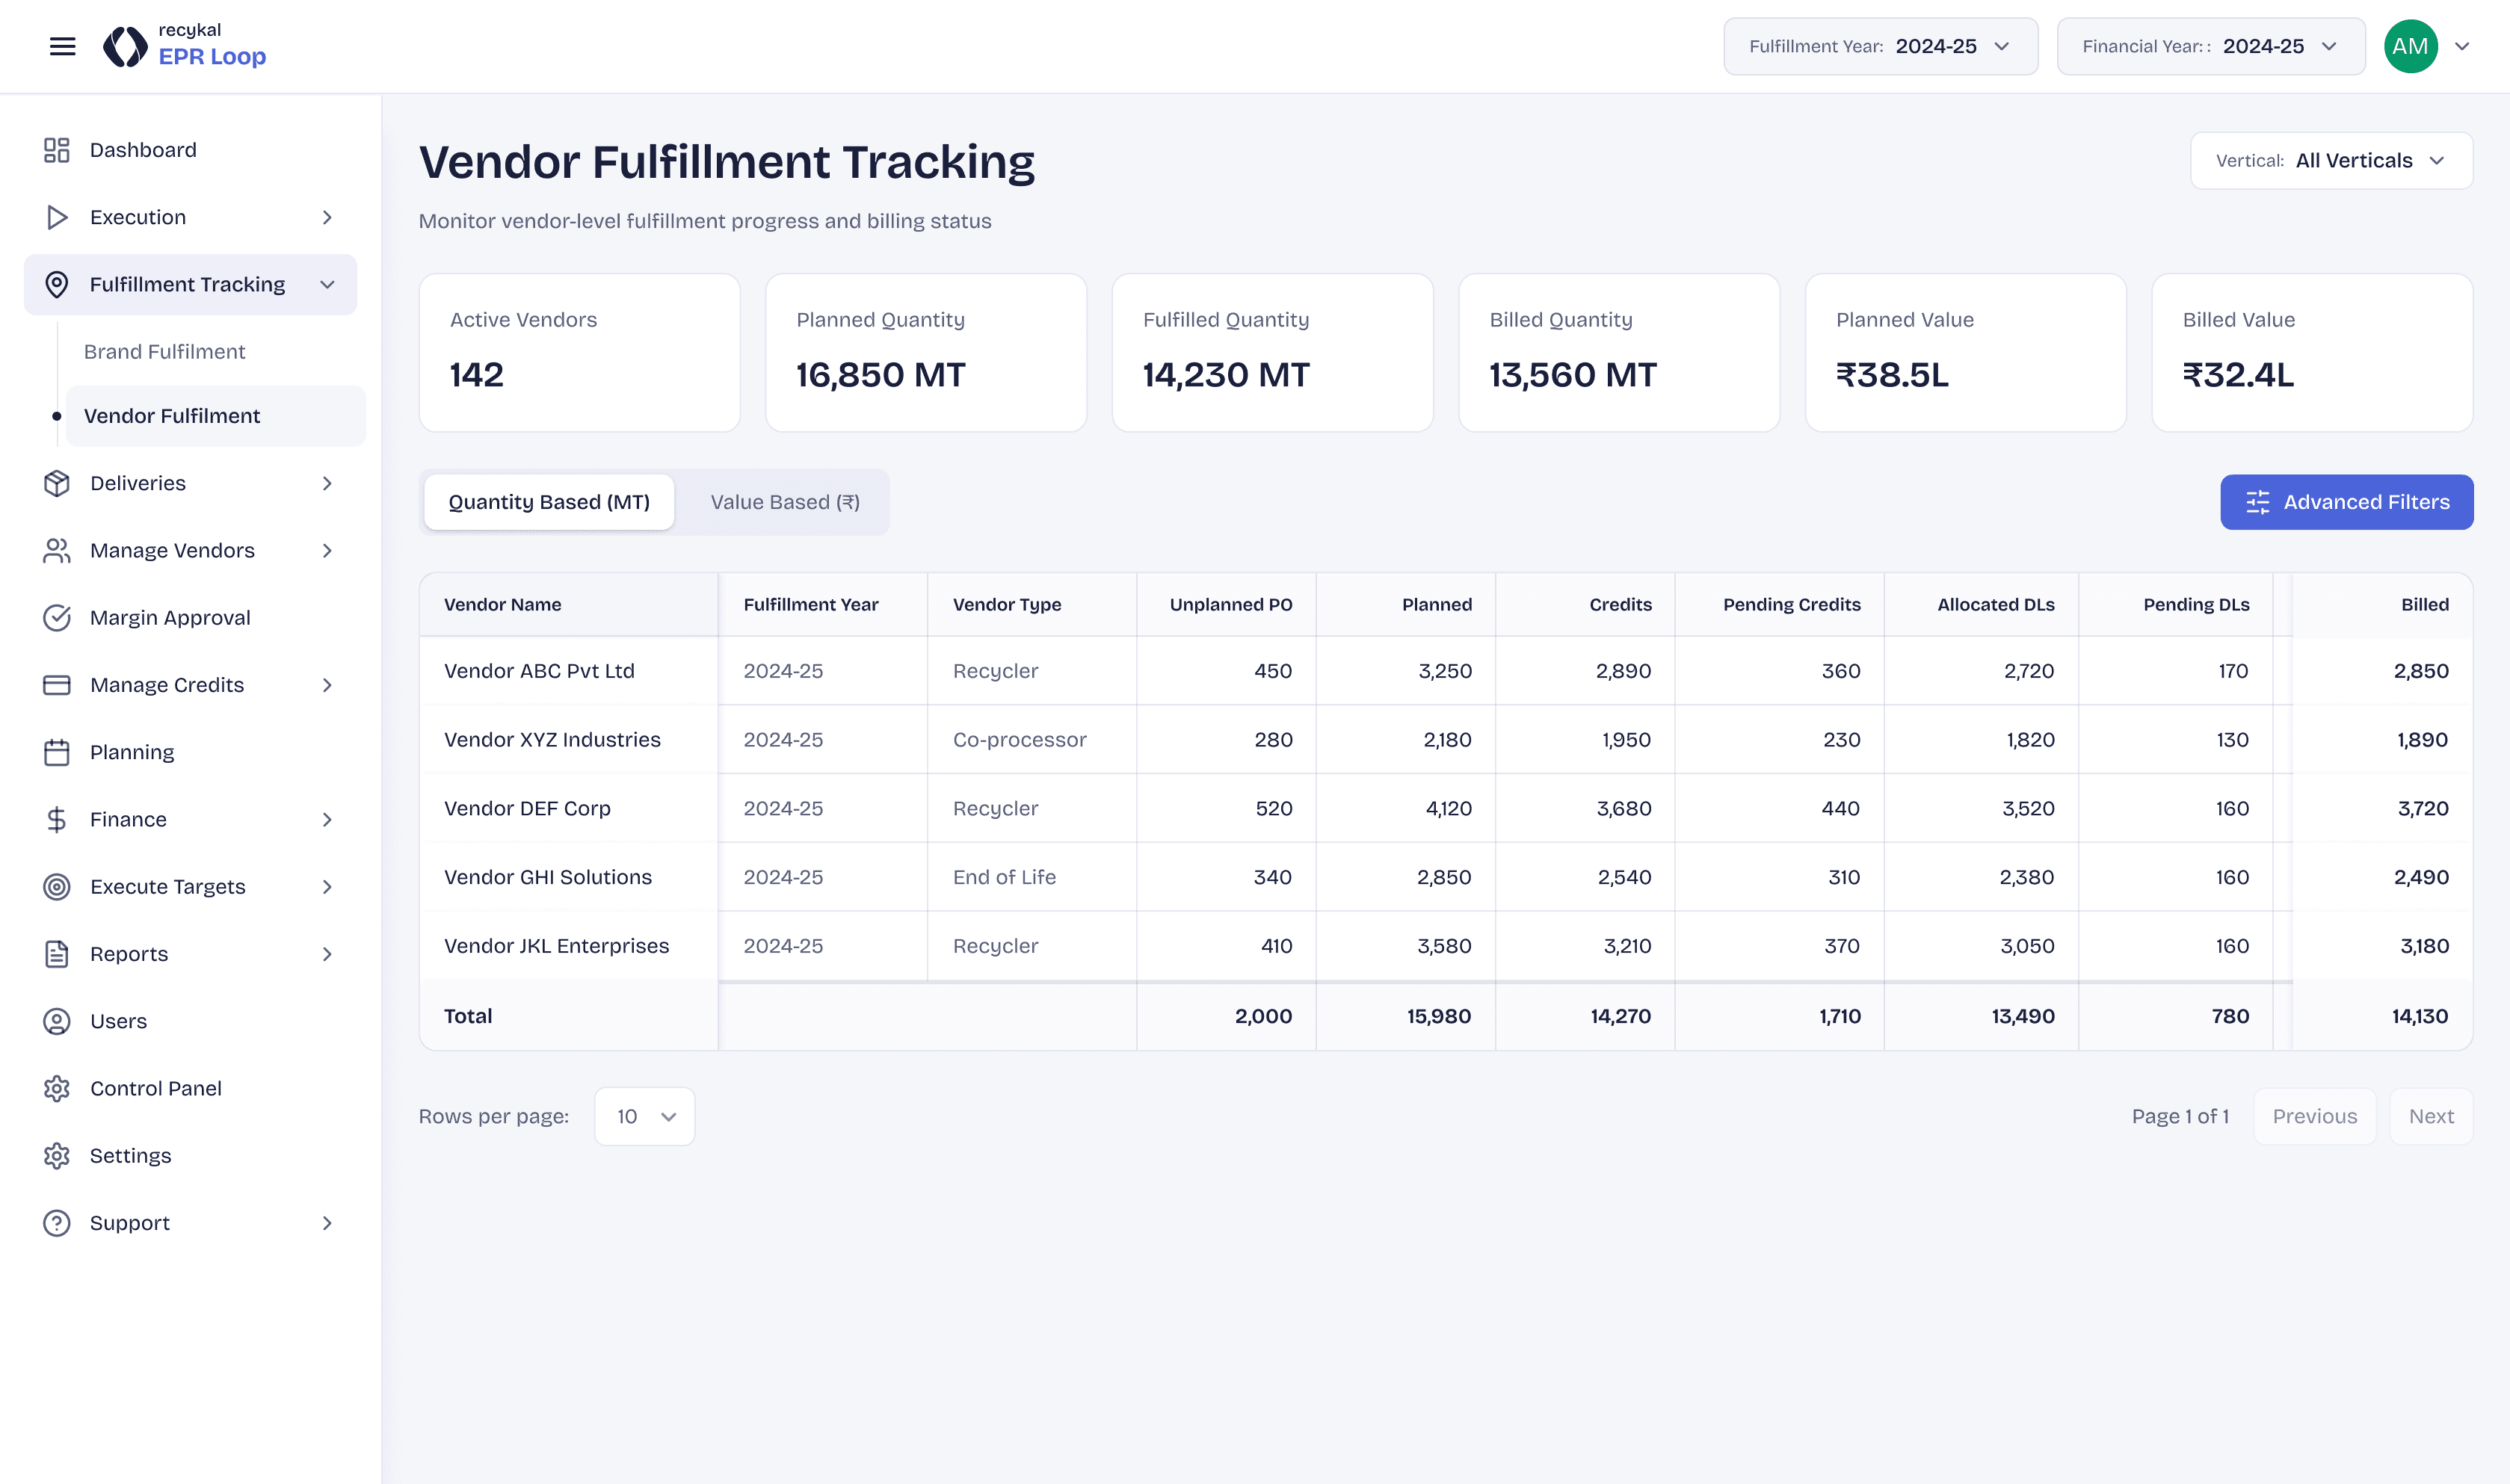
Task: Select the Quantity Based (MT) view
Action: pos(549,502)
